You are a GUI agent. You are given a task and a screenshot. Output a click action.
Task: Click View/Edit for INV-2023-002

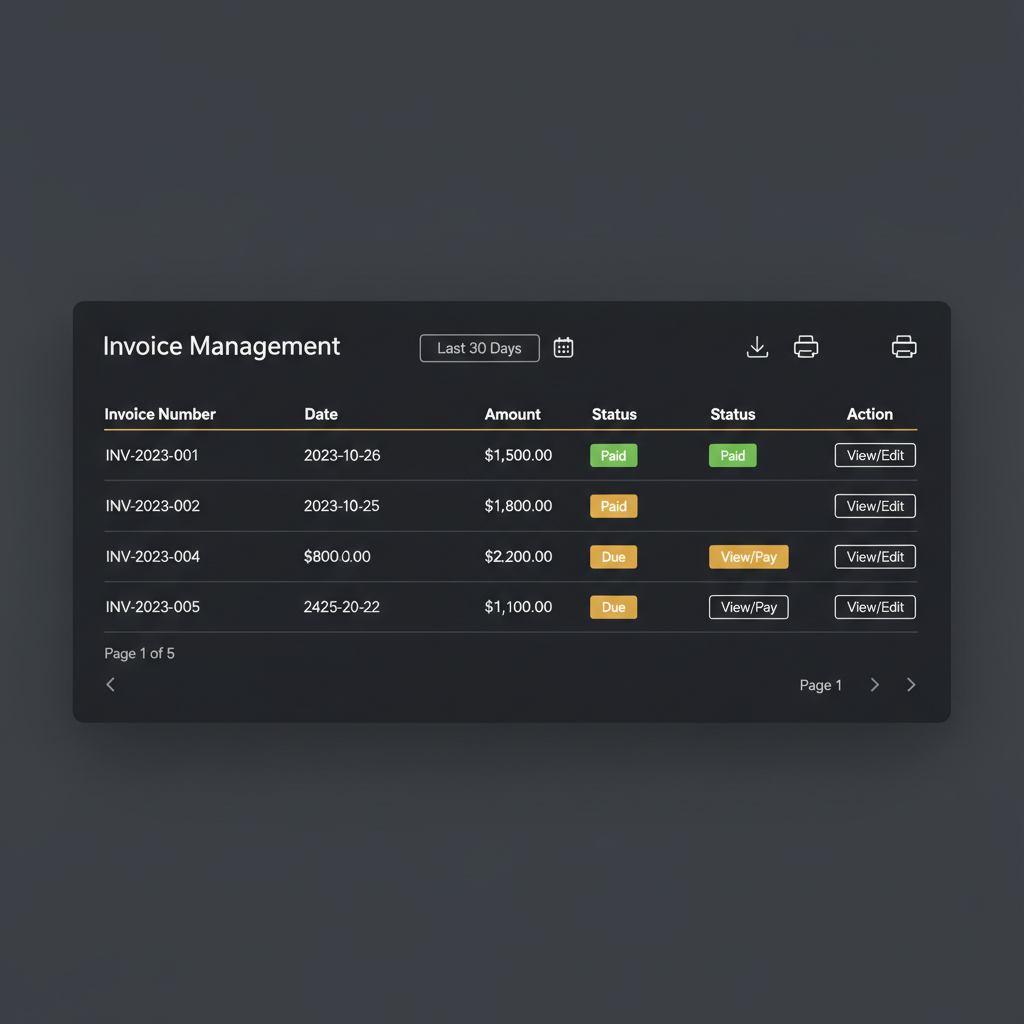point(875,506)
